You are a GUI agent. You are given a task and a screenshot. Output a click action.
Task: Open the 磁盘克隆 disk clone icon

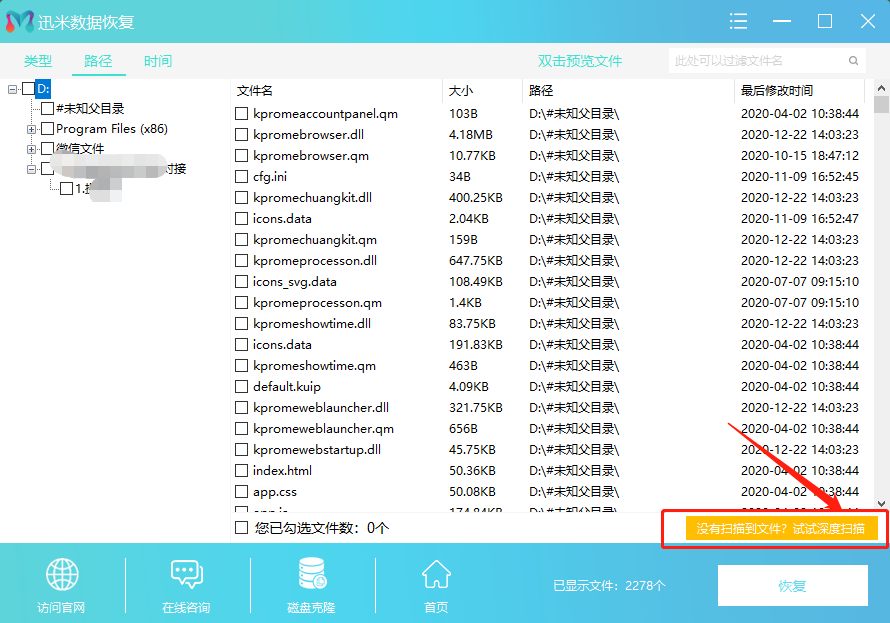(x=311, y=576)
